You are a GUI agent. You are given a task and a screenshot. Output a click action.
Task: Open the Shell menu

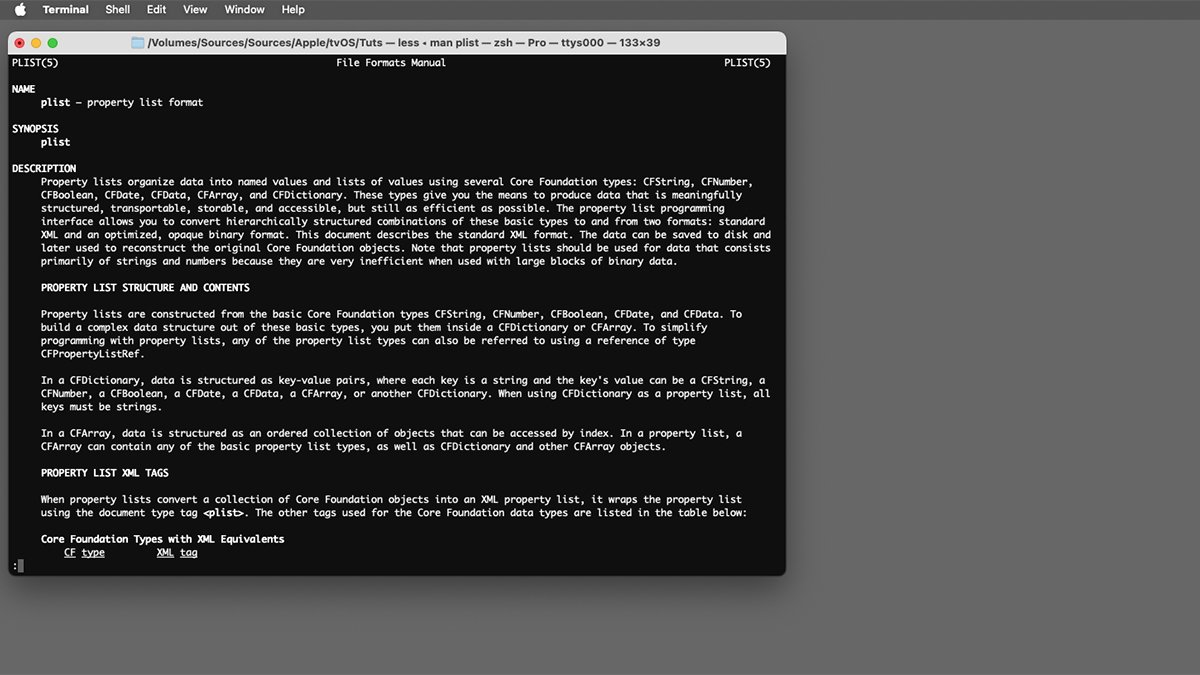click(x=117, y=9)
